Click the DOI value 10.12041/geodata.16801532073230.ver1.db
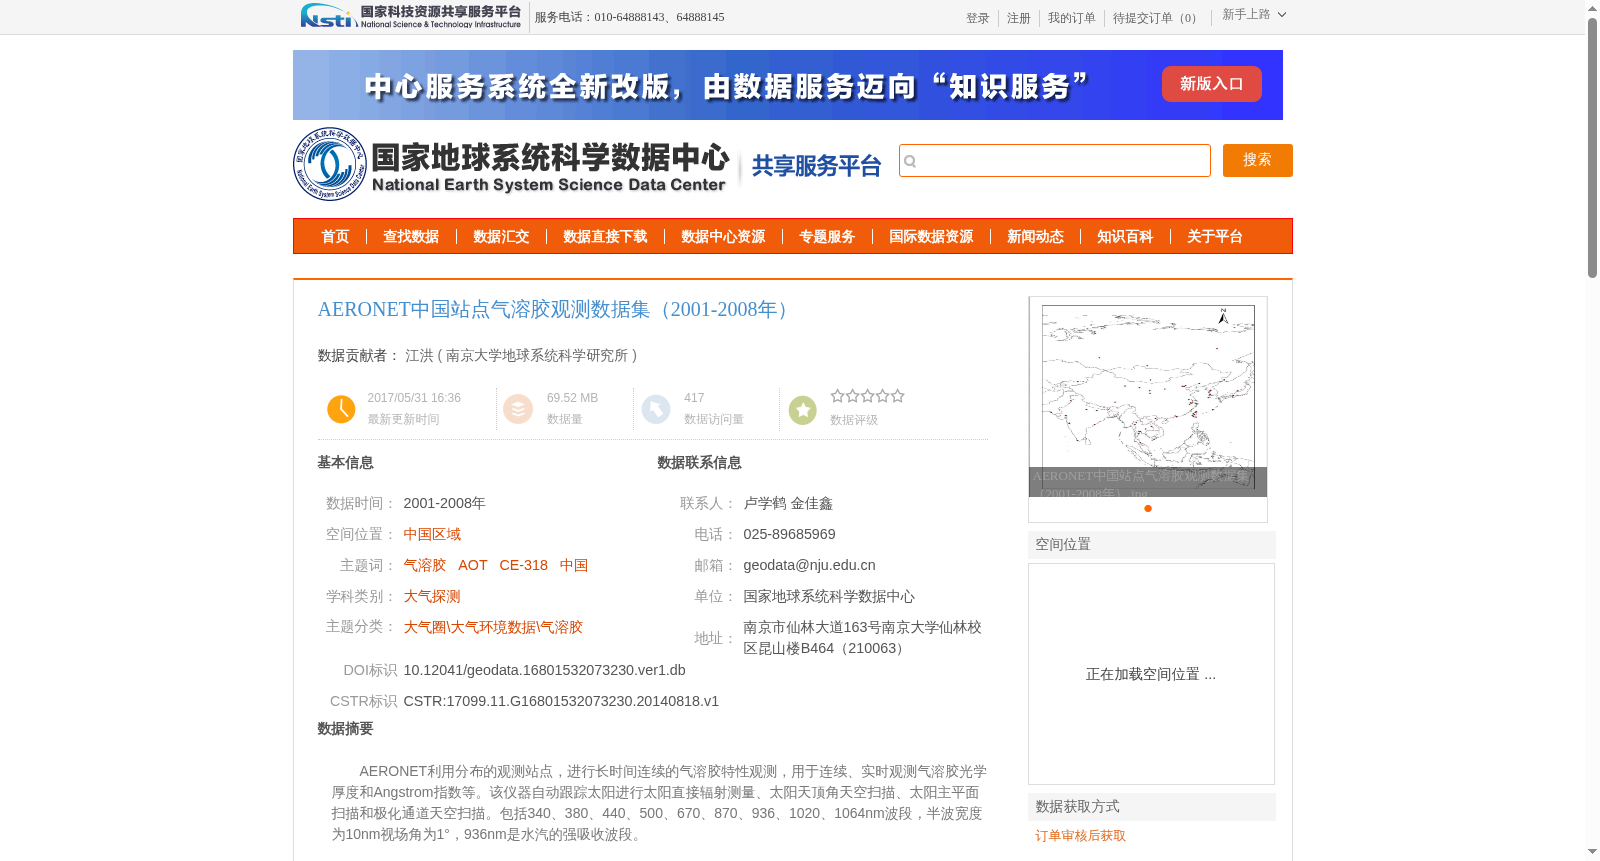The height and width of the screenshot is (861, 1600). pyautogui.click(x=544, y=670)
